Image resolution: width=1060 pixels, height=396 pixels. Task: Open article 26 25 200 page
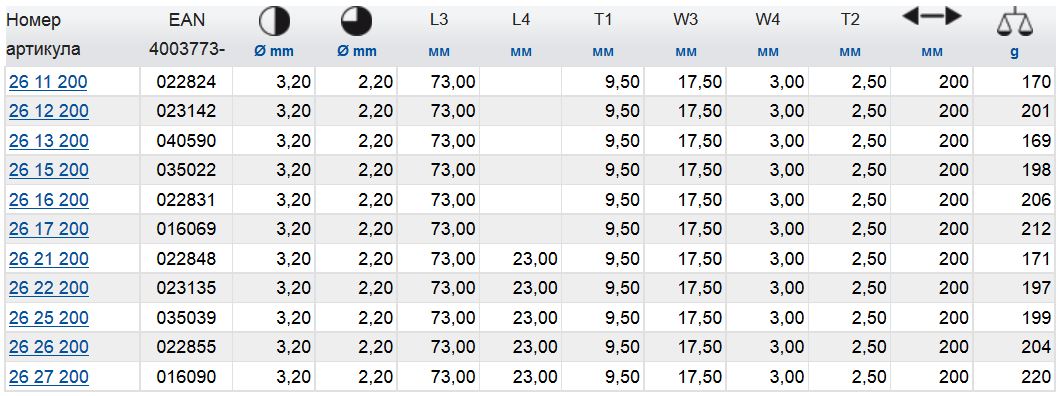click(x=49, y=318)
